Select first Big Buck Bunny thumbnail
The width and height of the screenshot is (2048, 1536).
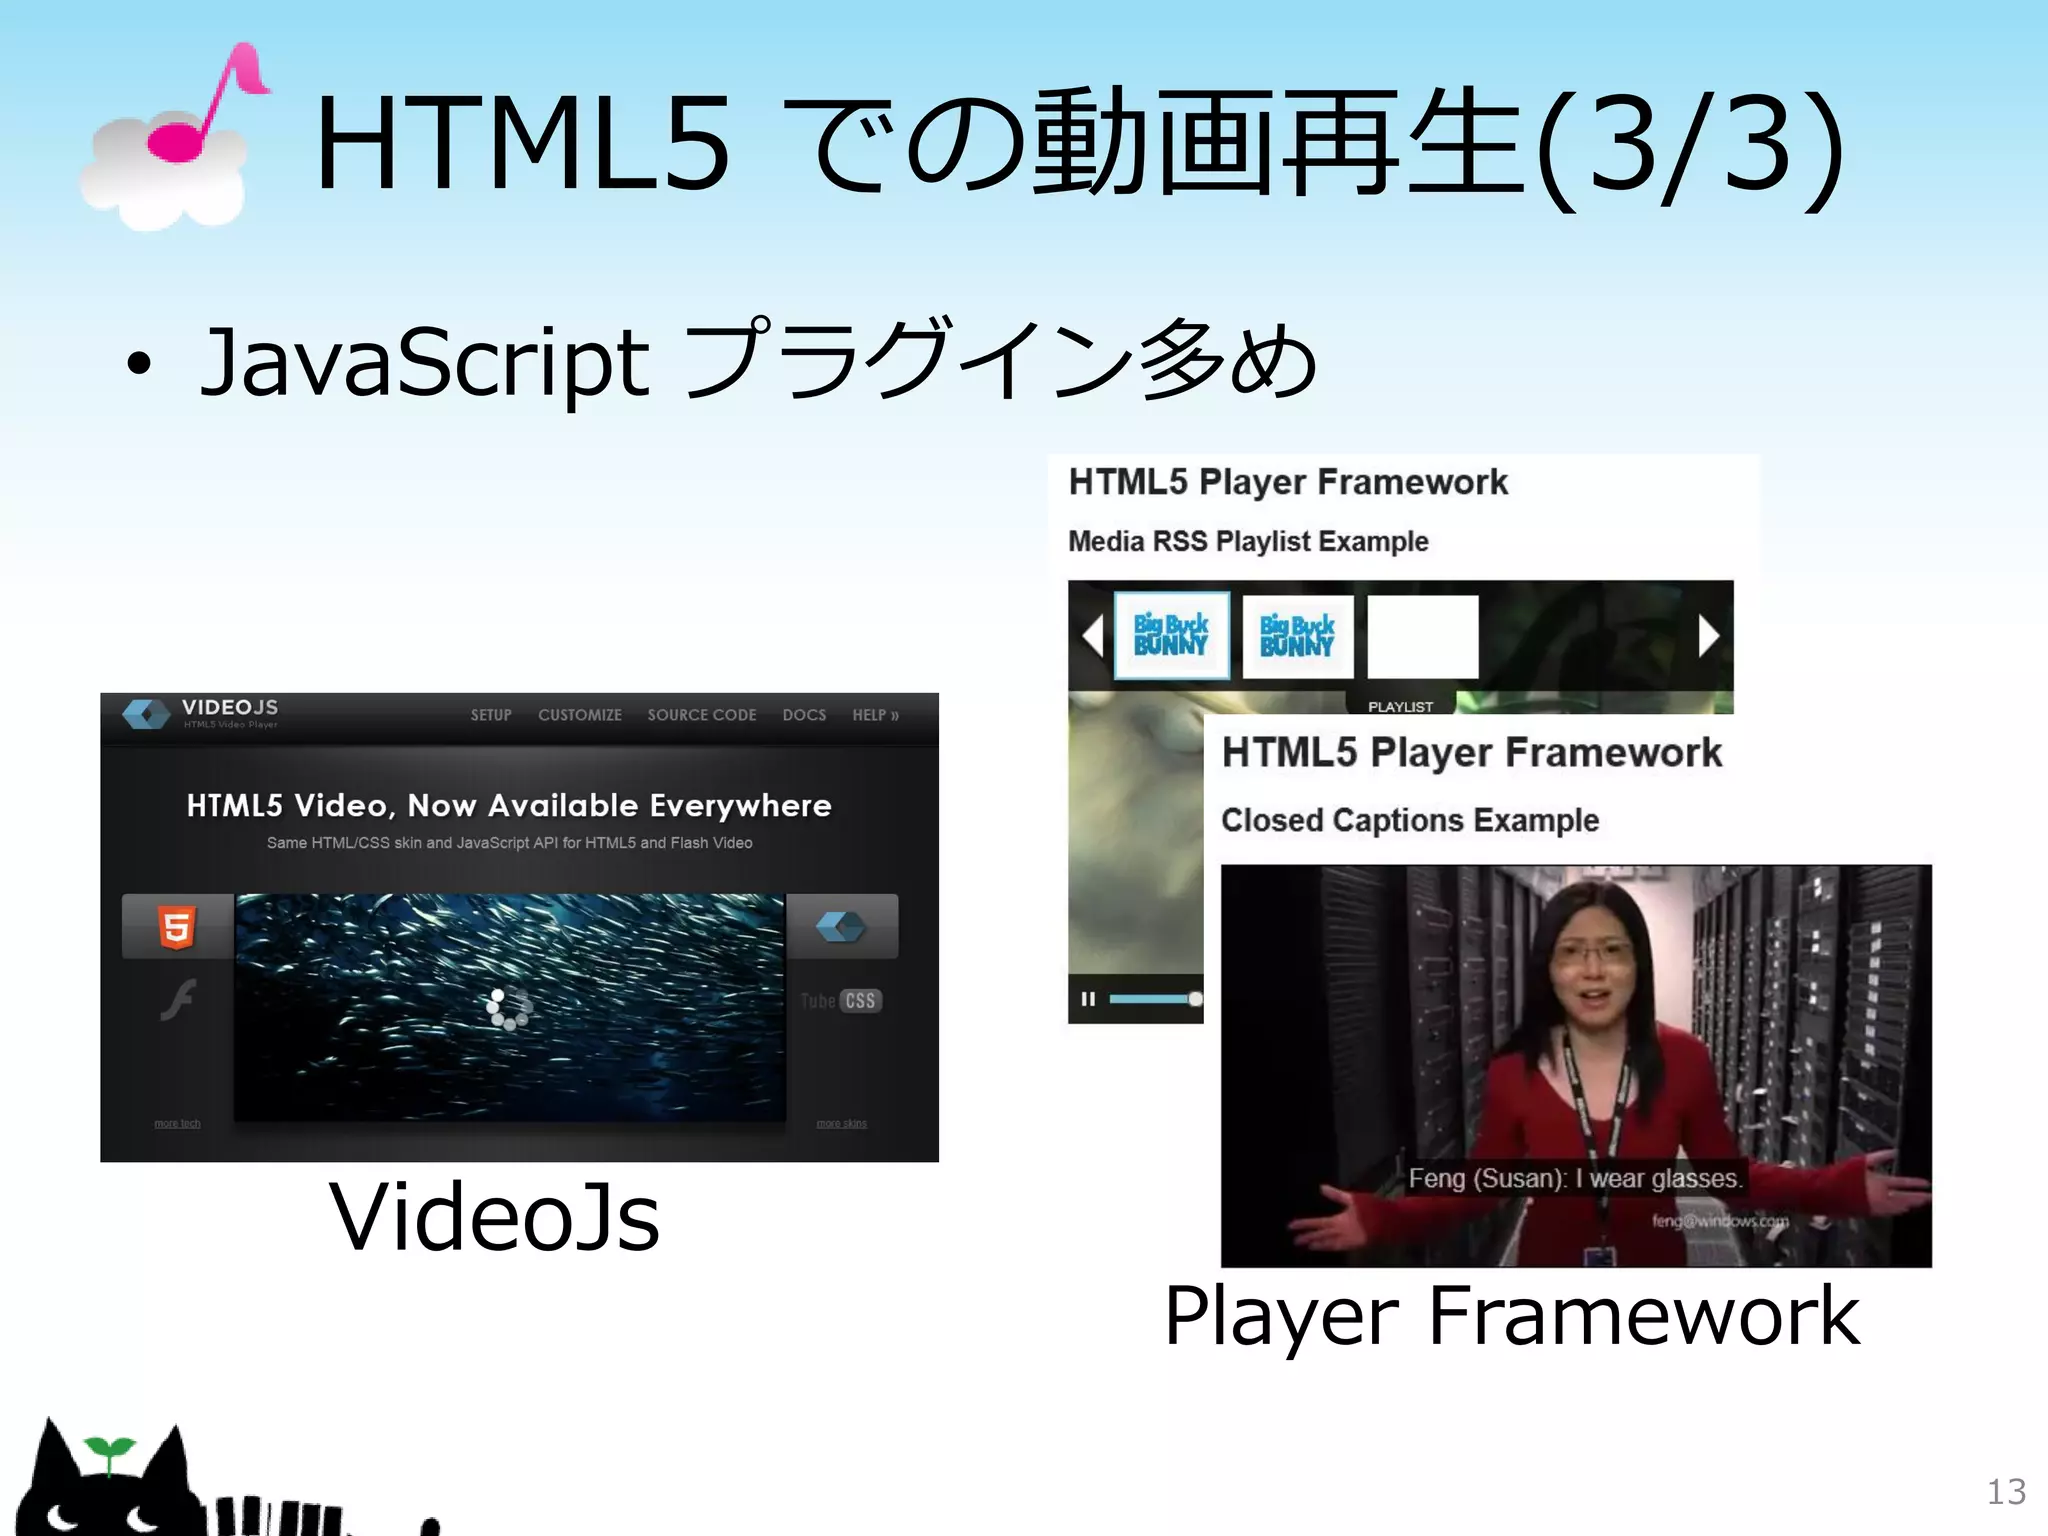pyautogui.click(x=1172, y=636)
